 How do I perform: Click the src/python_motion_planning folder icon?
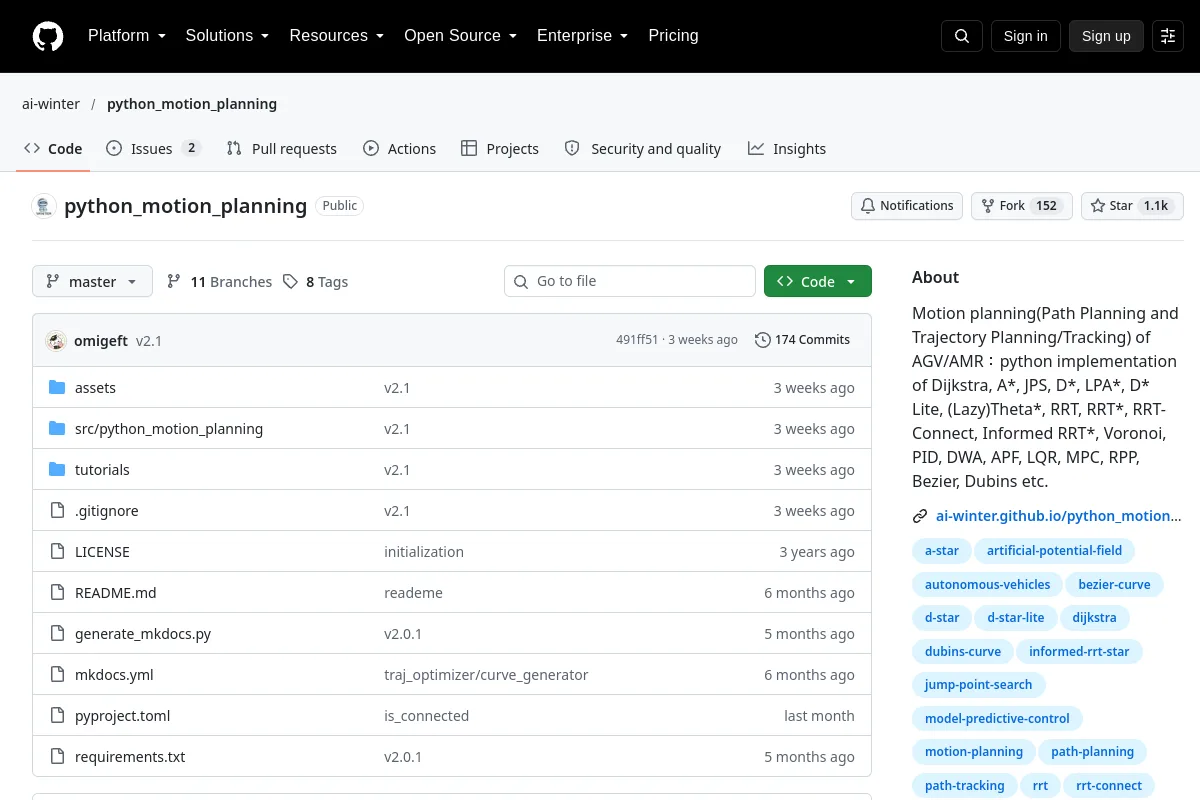pyautogui.click(x=57, y=429)
